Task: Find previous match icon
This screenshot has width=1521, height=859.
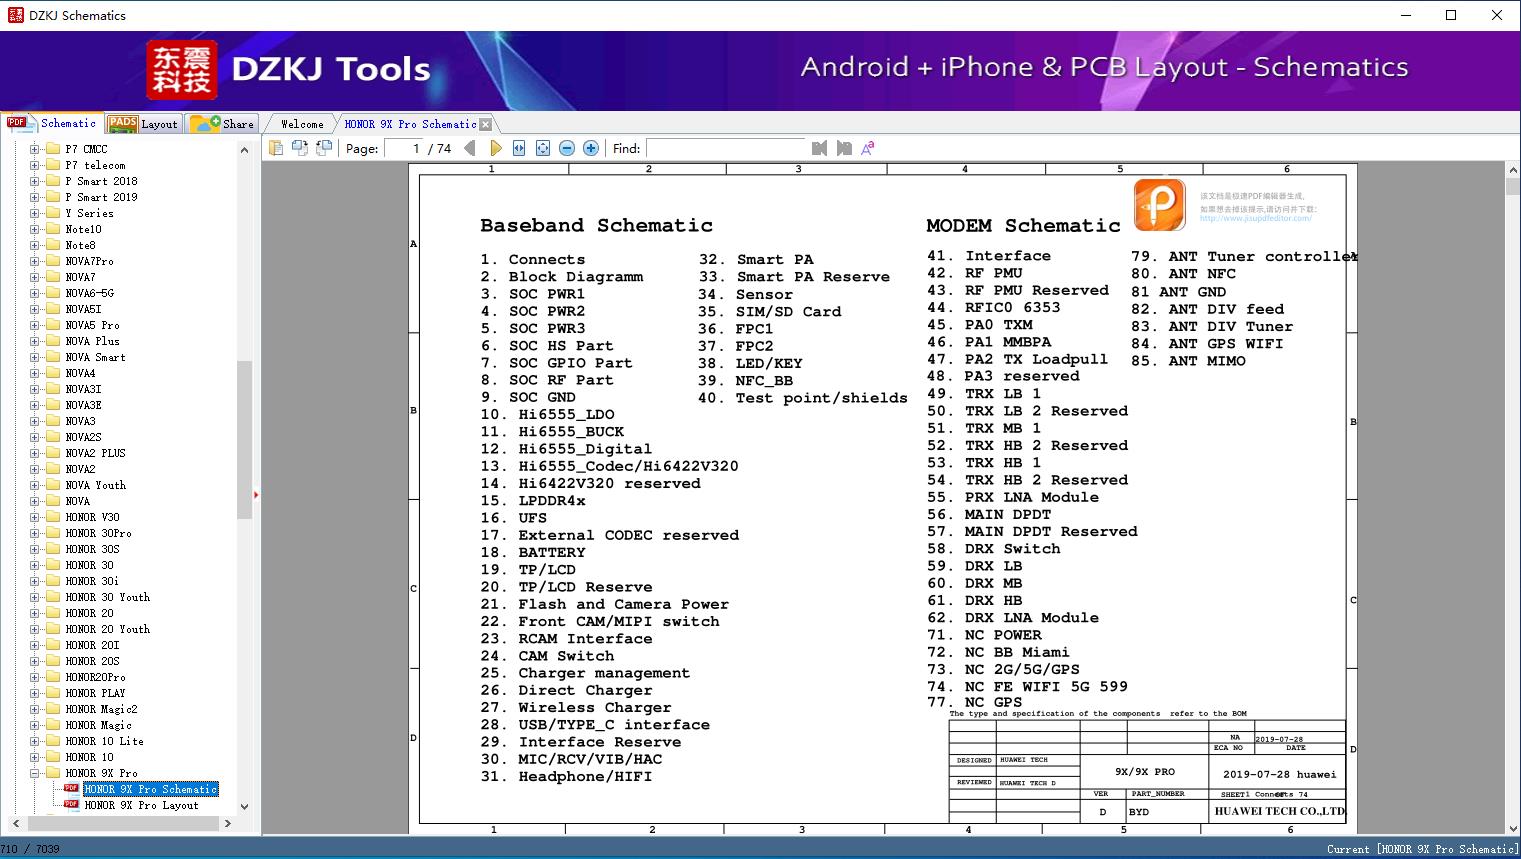Action: (x=820, y=148)
